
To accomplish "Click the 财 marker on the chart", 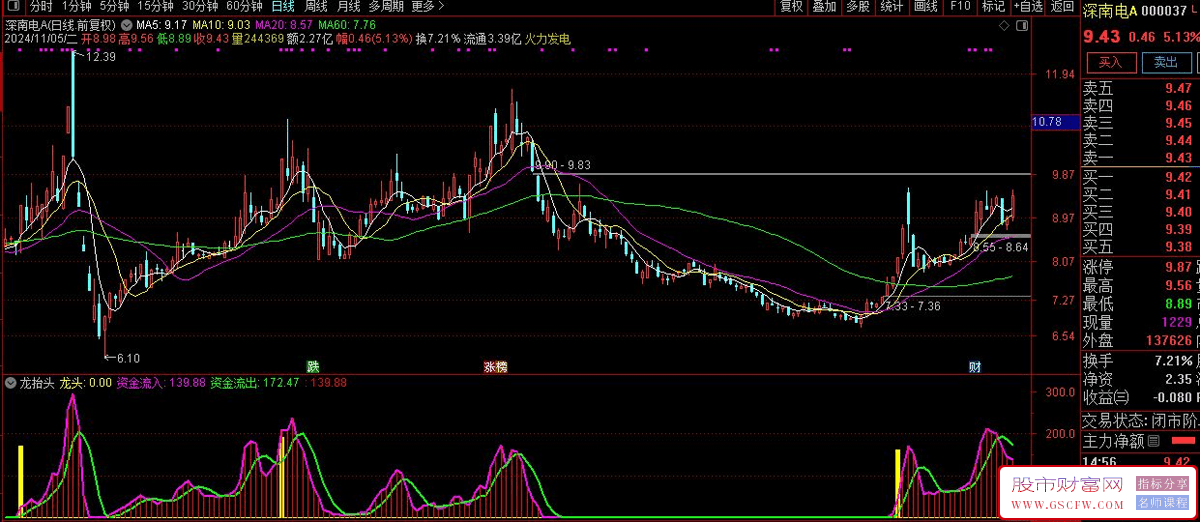I will 974,367.
